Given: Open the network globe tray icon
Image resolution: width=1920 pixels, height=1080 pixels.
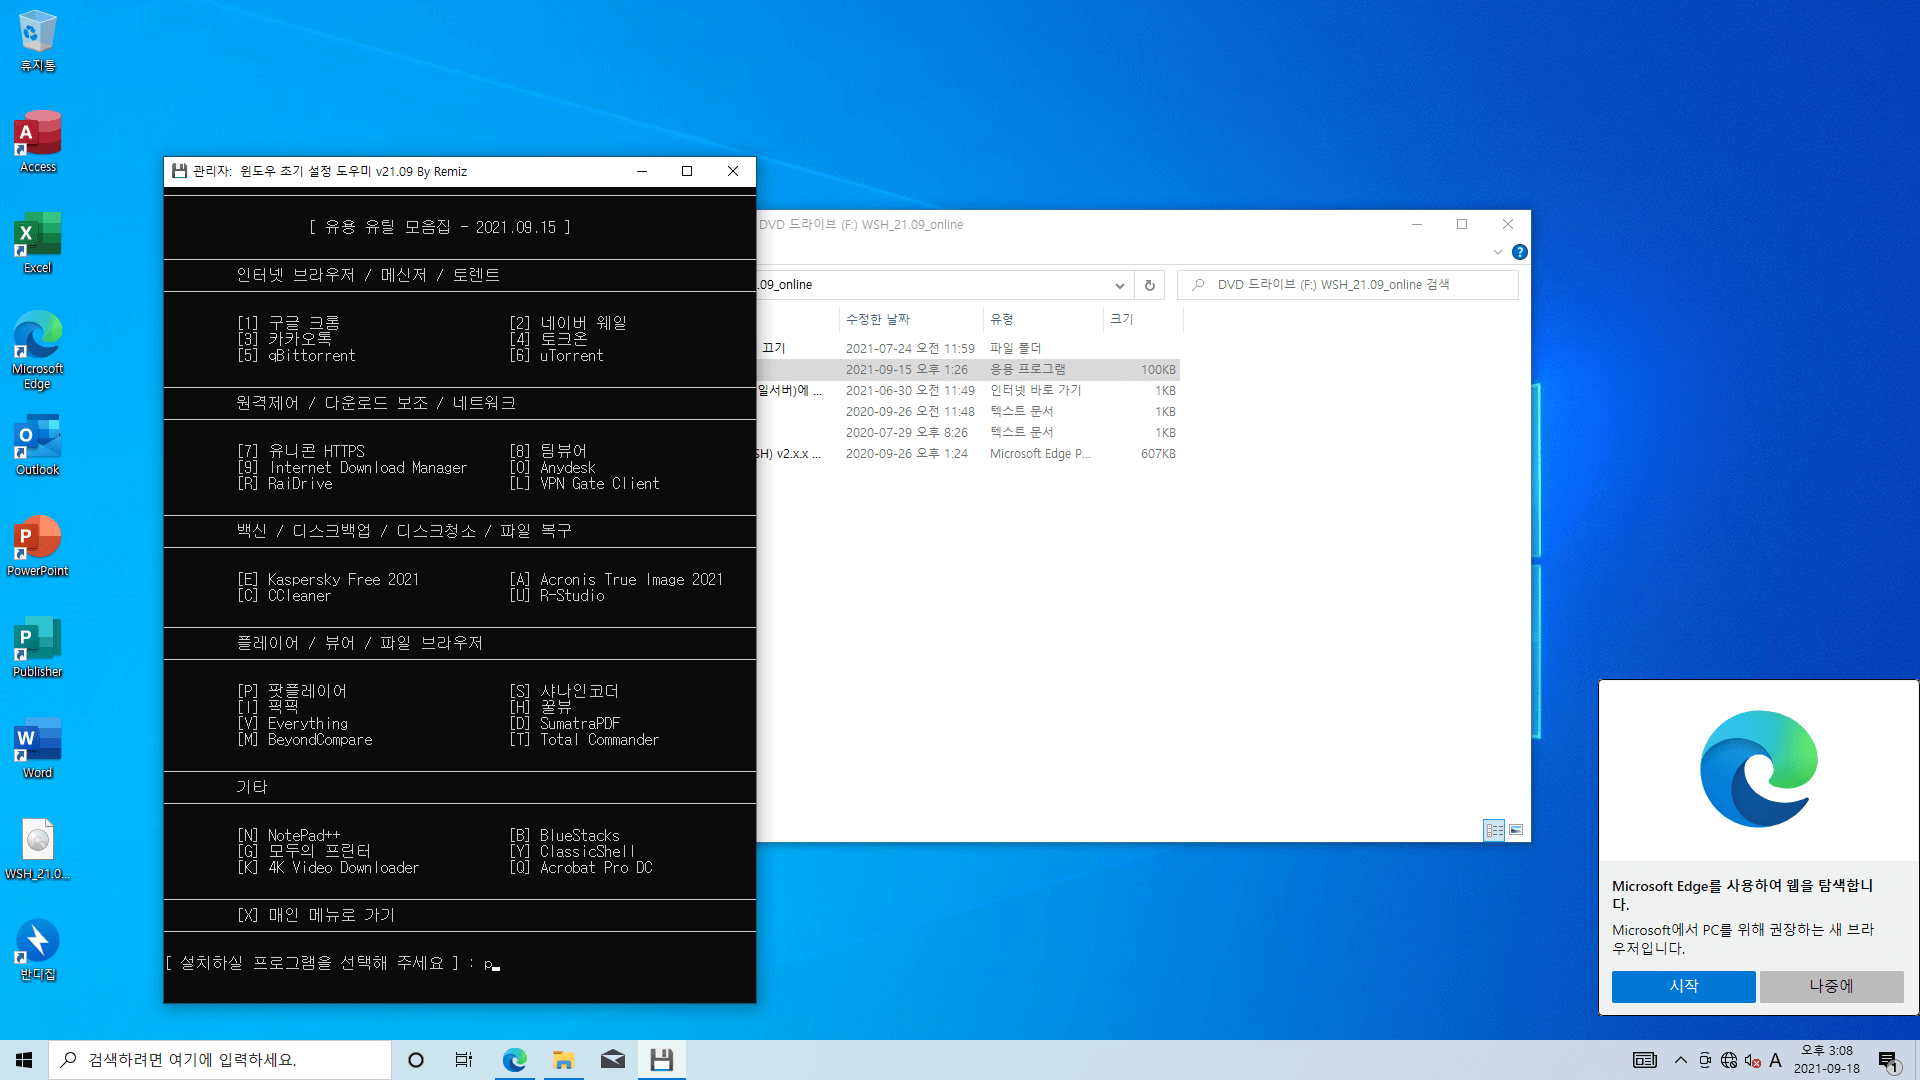Looking at the screenshot, I should point(1729,1060).
